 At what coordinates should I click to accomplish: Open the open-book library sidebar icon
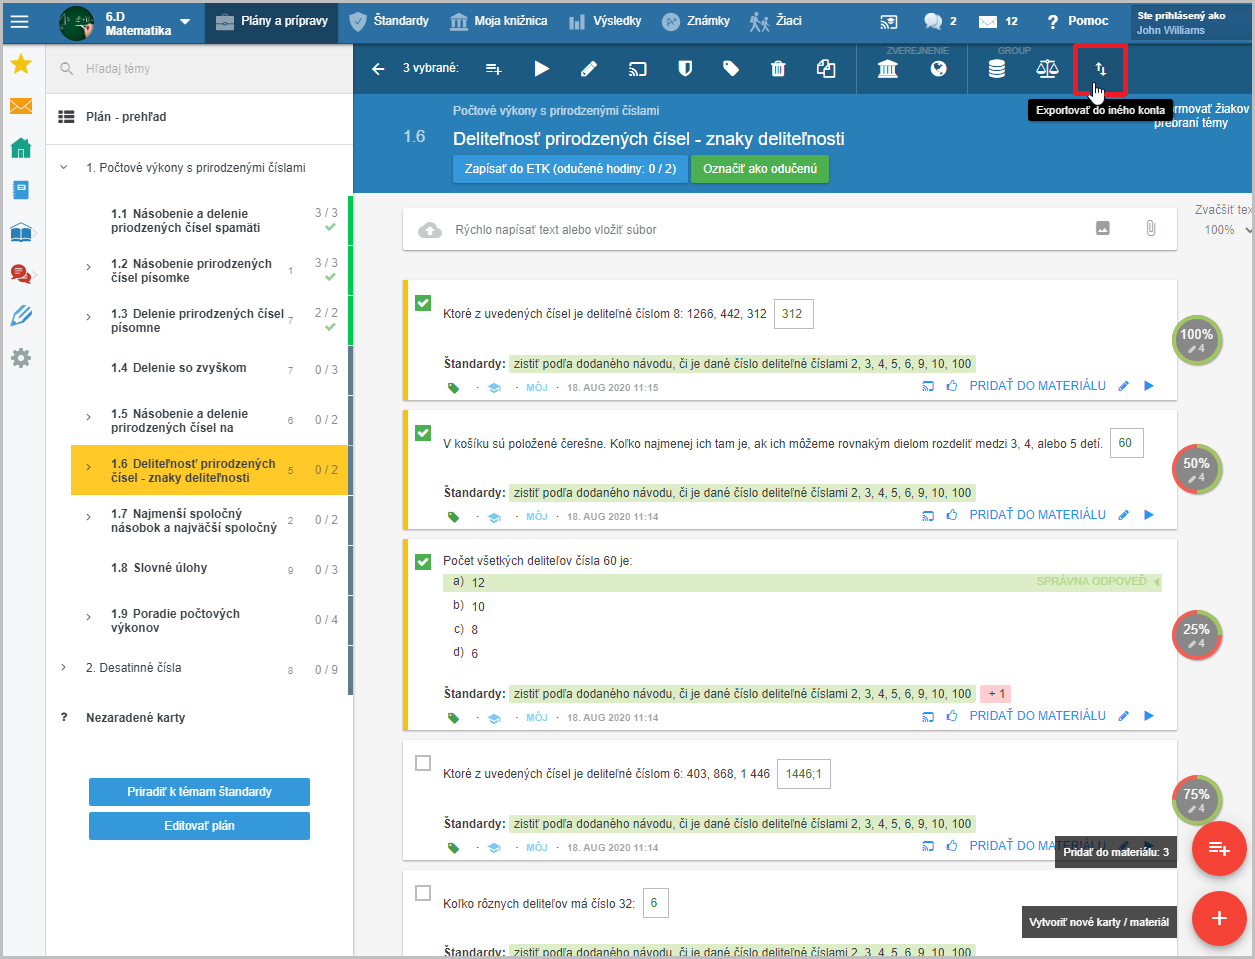coord(21,232)
